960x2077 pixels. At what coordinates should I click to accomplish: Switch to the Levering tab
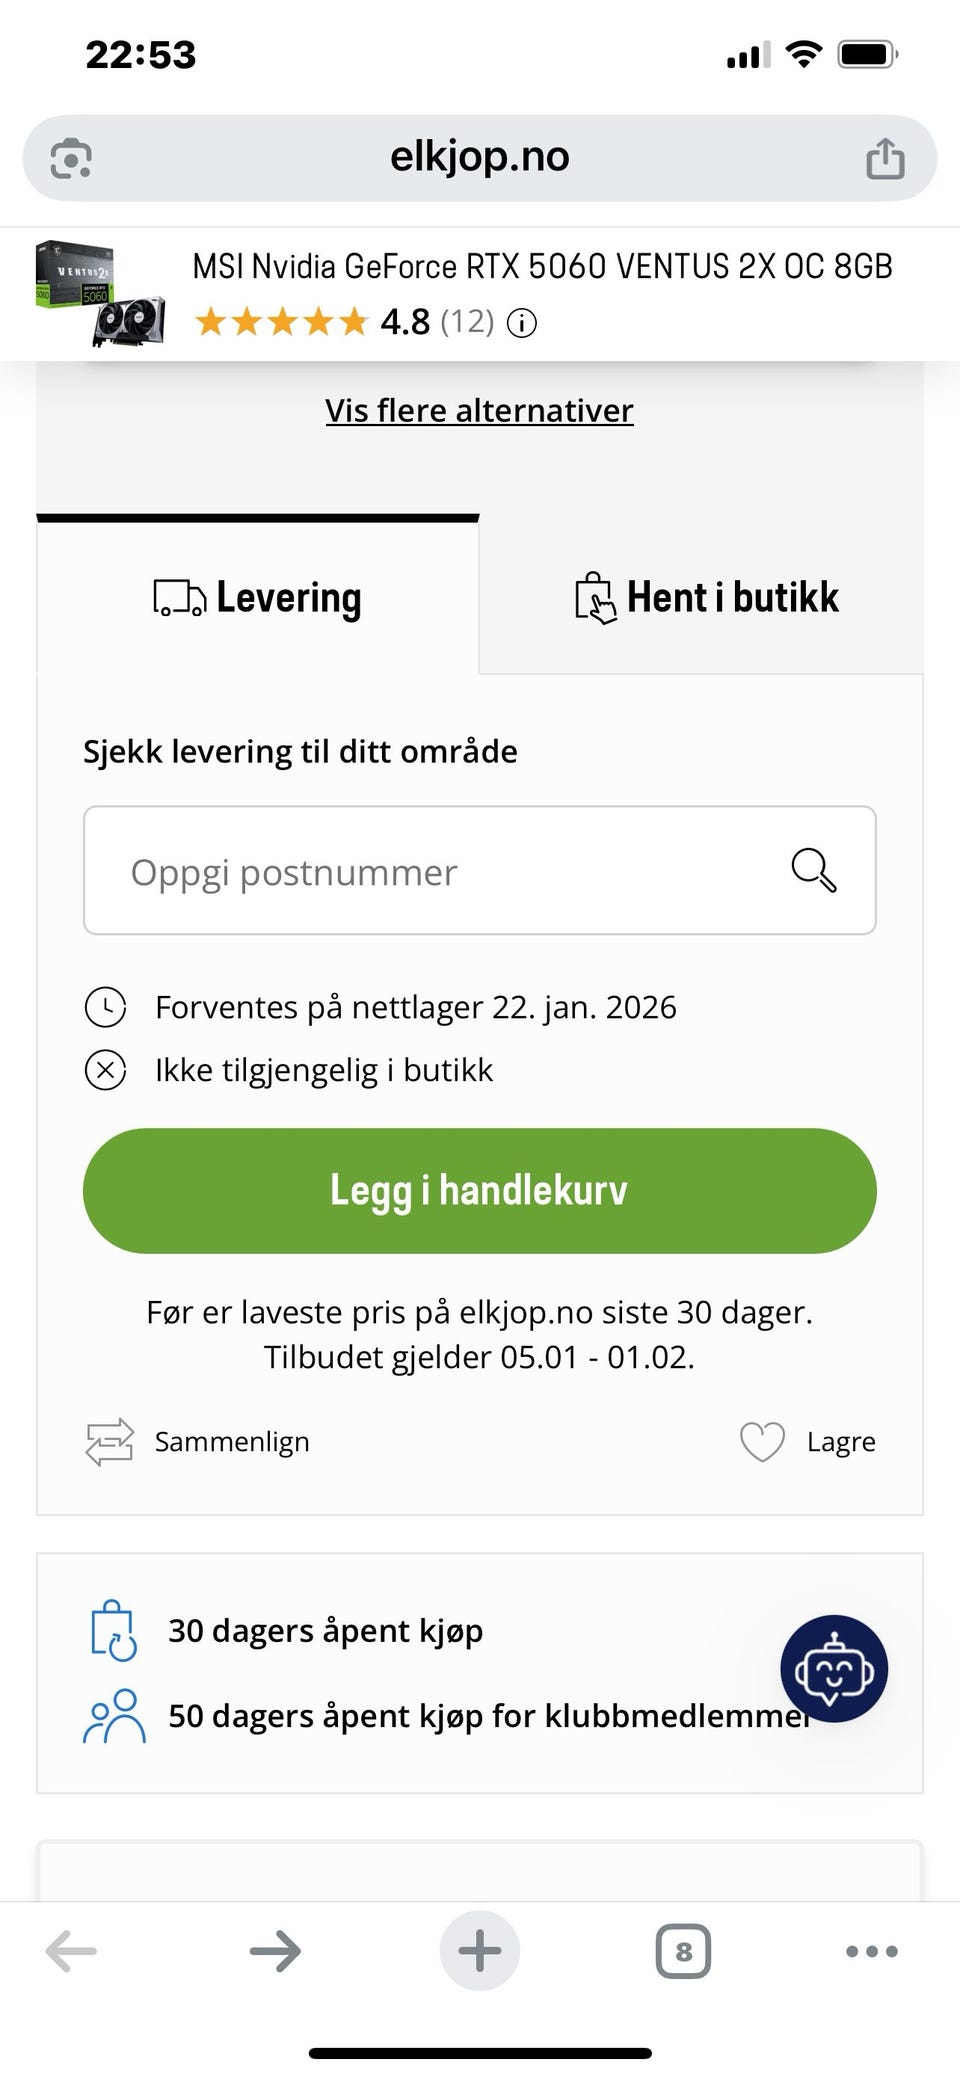click(x=258, y=598)
